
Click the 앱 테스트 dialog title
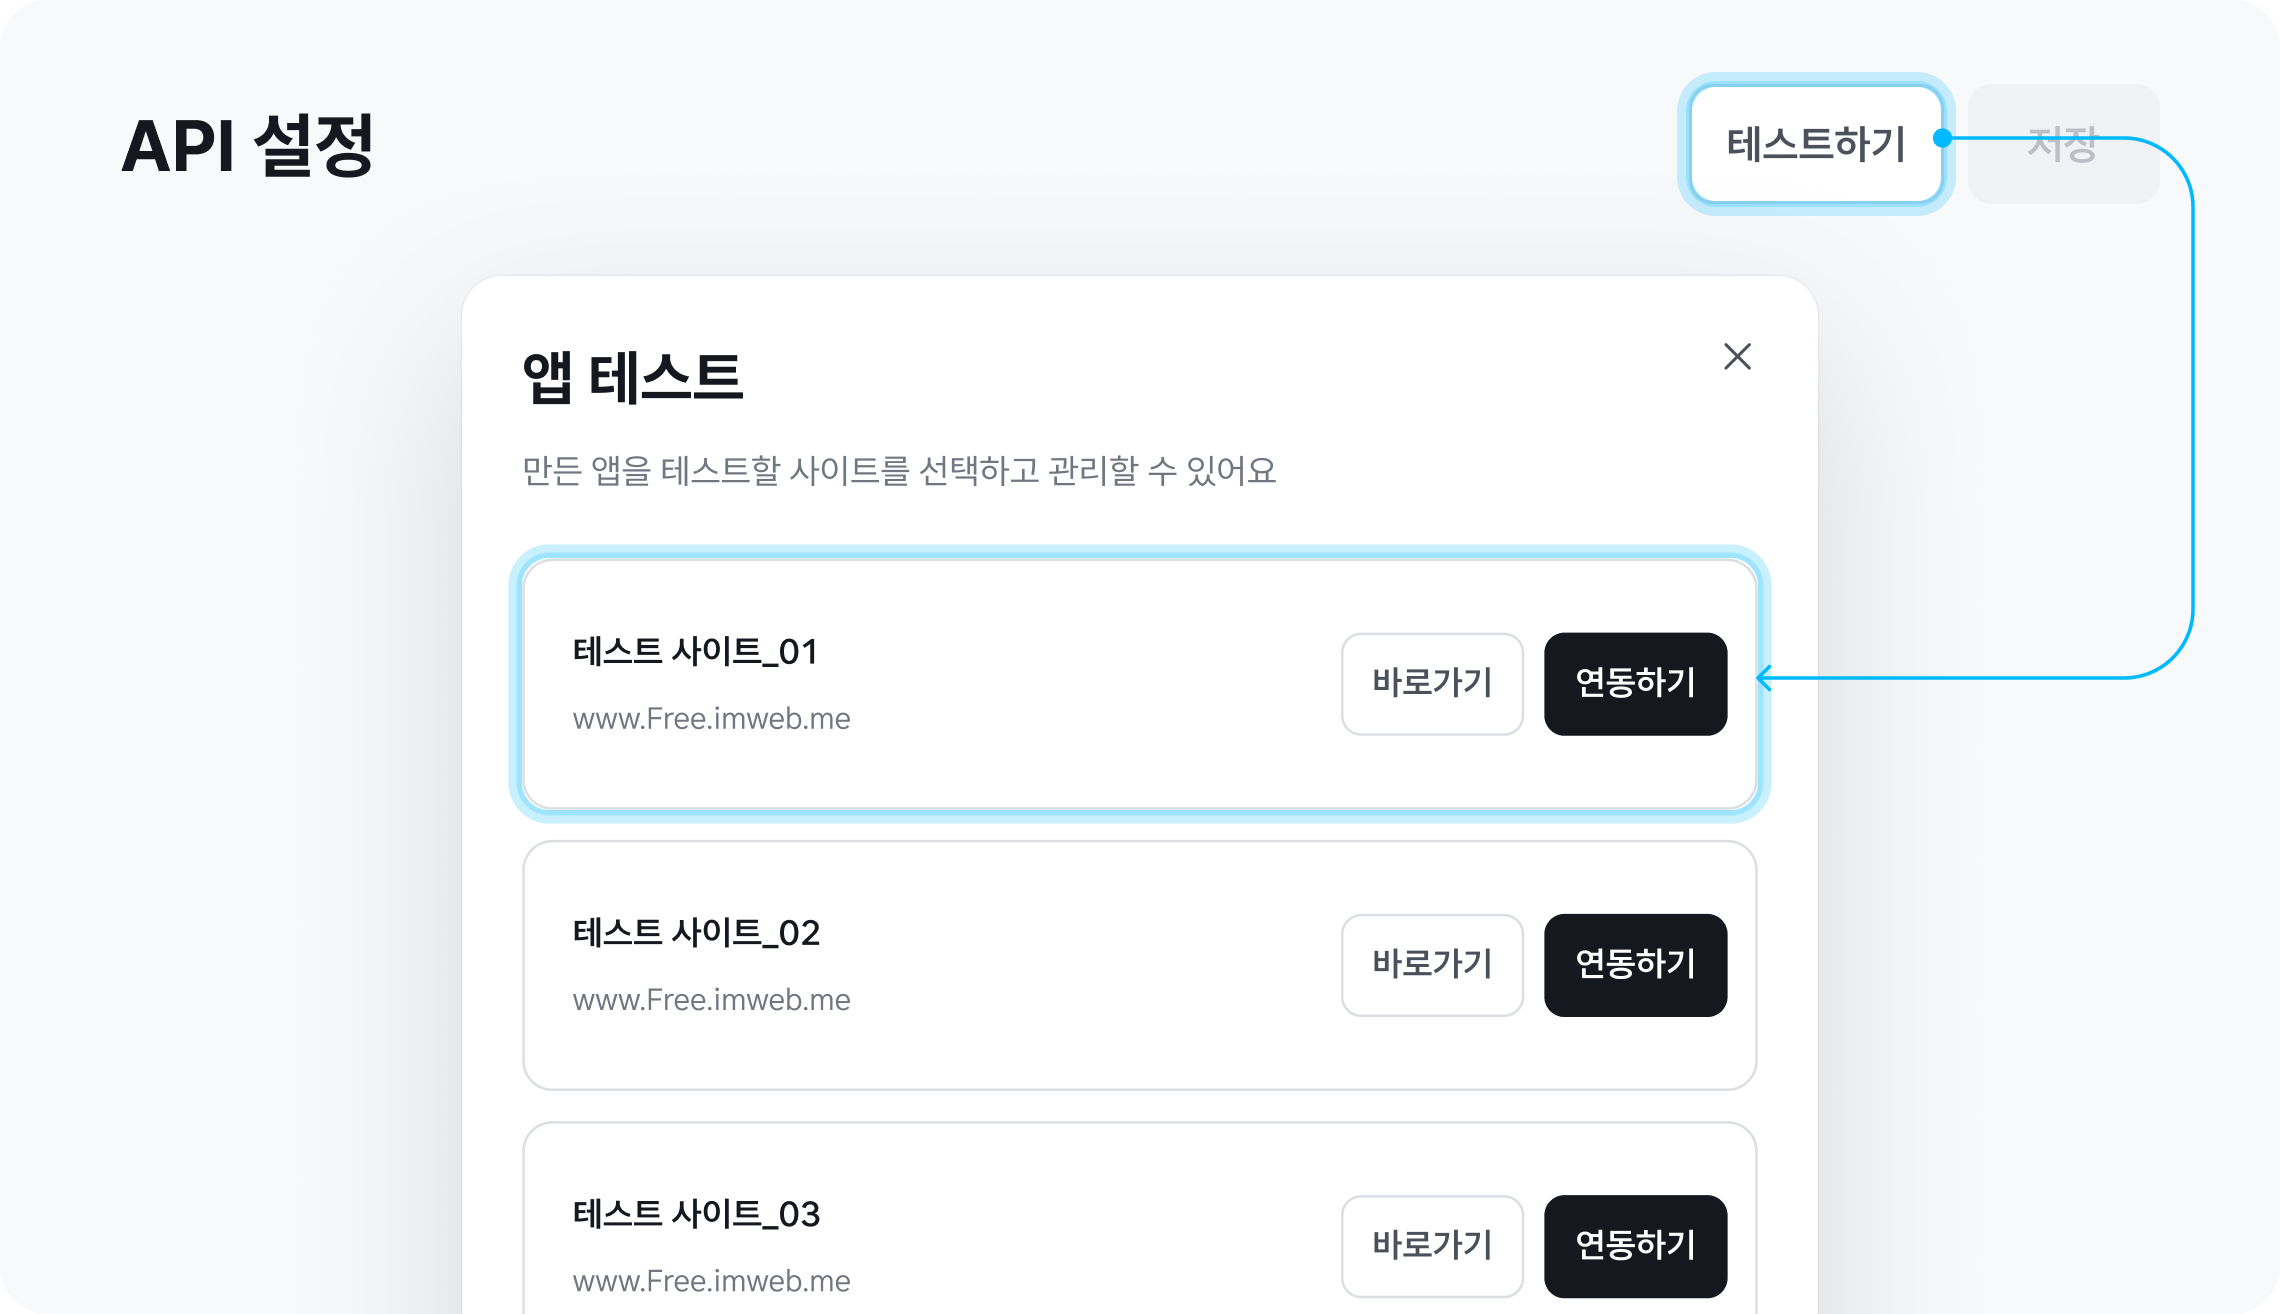(632, 378)
